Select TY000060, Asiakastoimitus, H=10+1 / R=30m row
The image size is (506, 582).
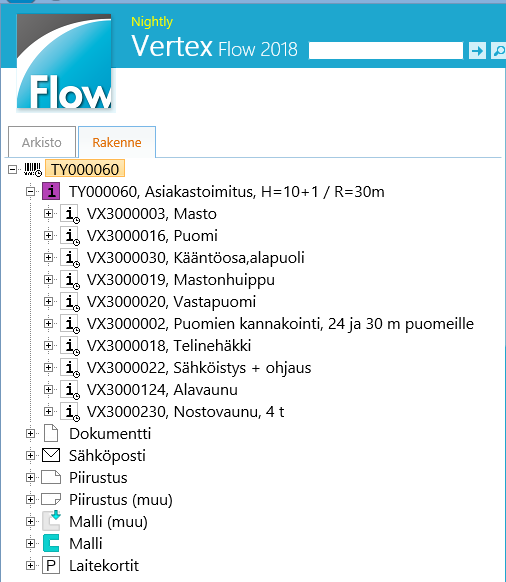point(227,192)
